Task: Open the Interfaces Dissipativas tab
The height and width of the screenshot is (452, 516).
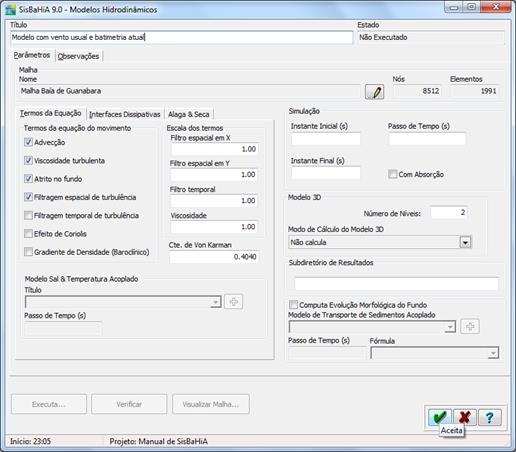Action: pyautogui.click(x=125, y=114)
